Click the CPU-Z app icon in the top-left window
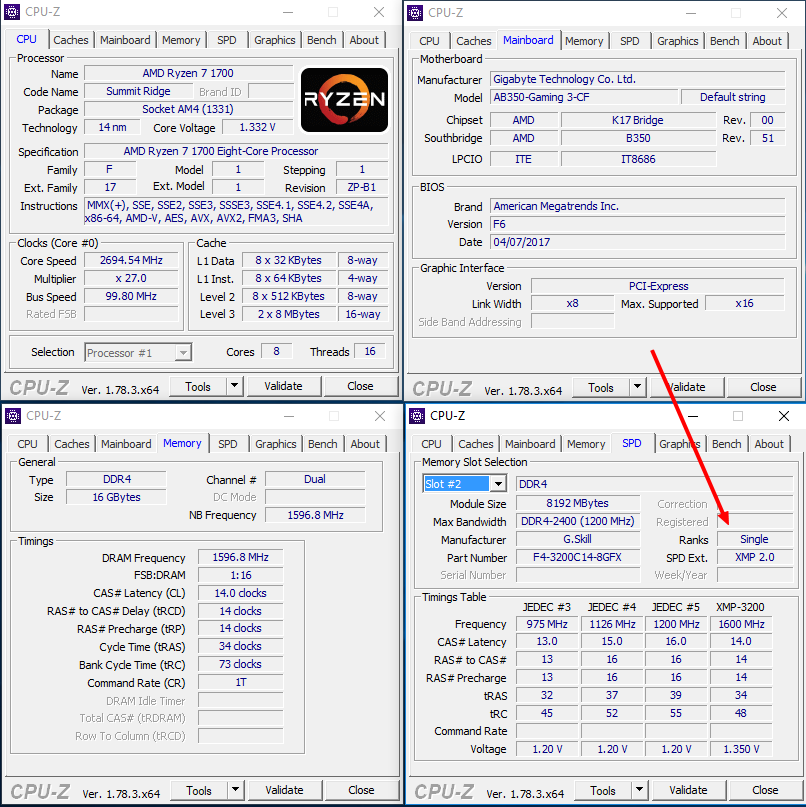The height and width of the screenshot is (807, 806). point(12,12)
